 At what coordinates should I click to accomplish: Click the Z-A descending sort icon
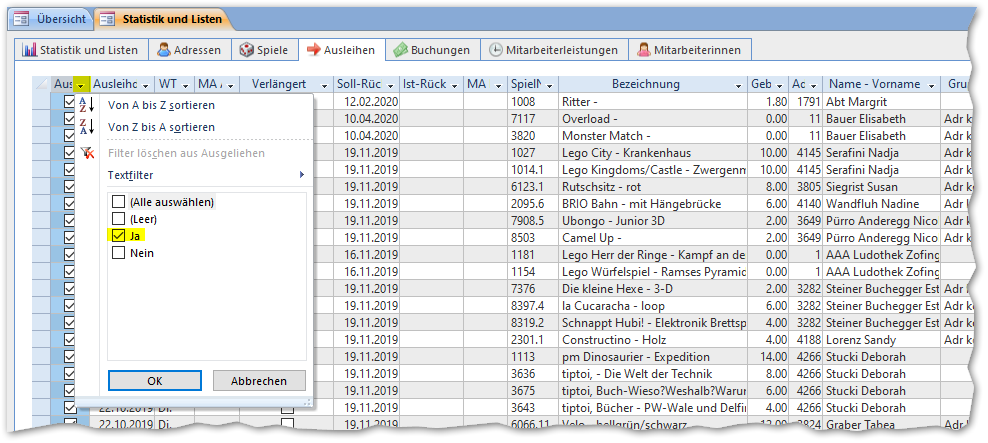tap(86, 127)
